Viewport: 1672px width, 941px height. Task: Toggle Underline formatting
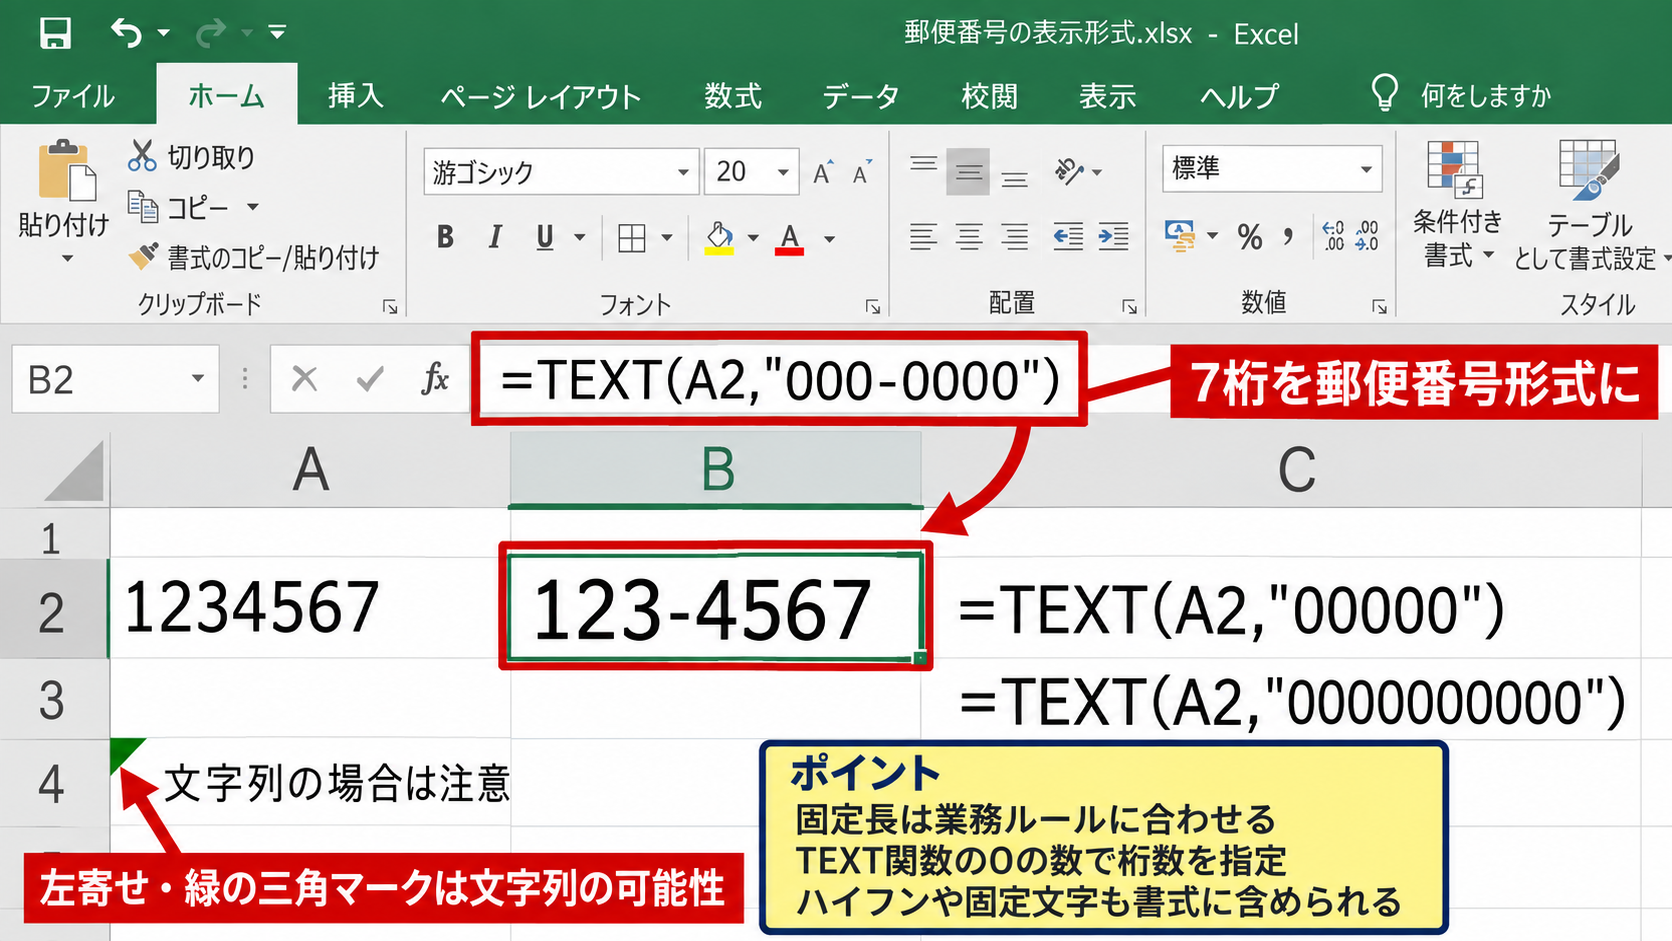(545, 237)
